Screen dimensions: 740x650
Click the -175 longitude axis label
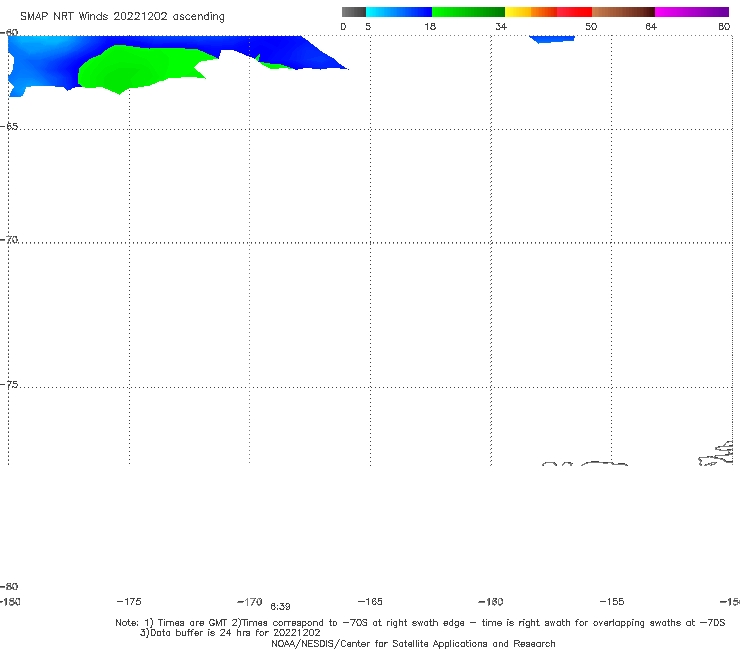point(129,602)
